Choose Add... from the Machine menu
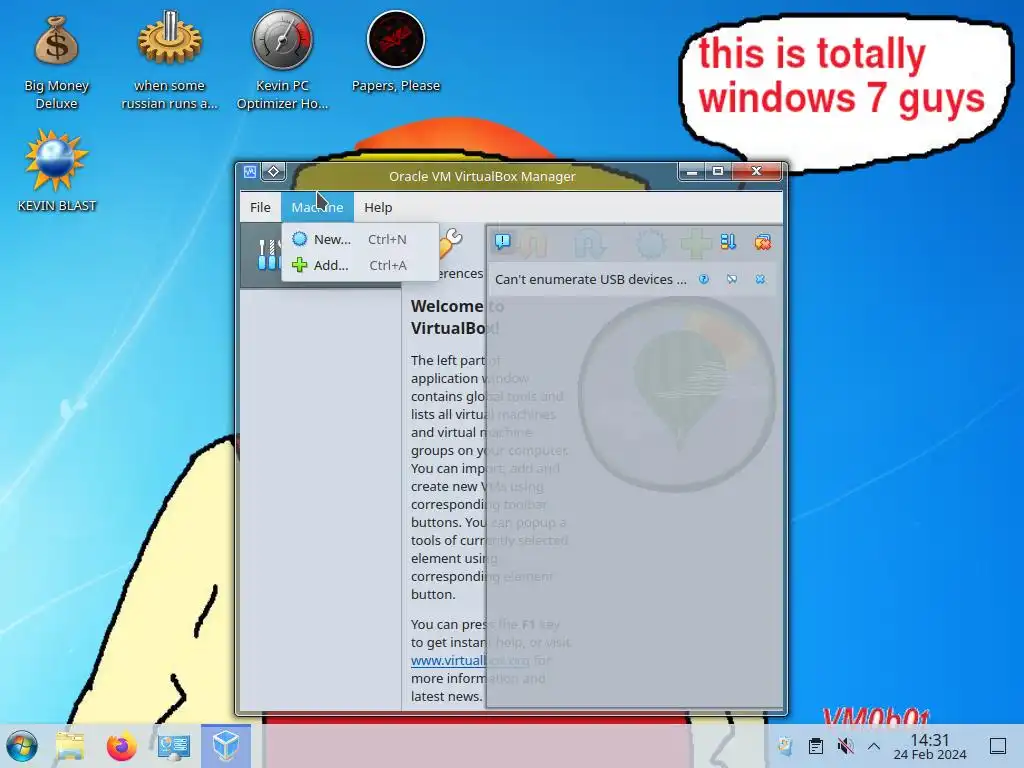Viewport: 1024px width, 768px height. pos(360,265)
